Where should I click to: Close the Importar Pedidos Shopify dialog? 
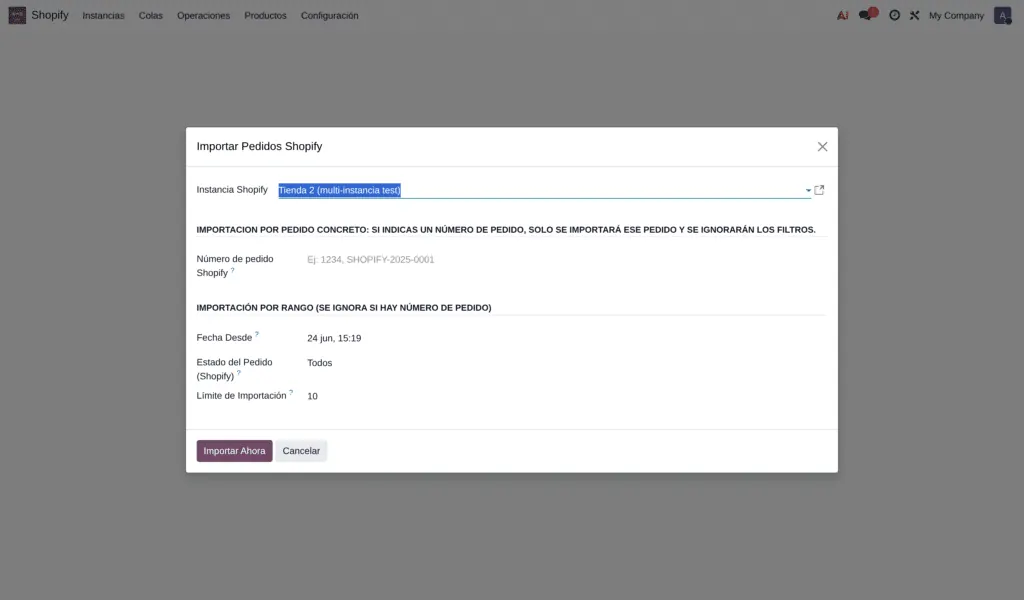(822, 147)
